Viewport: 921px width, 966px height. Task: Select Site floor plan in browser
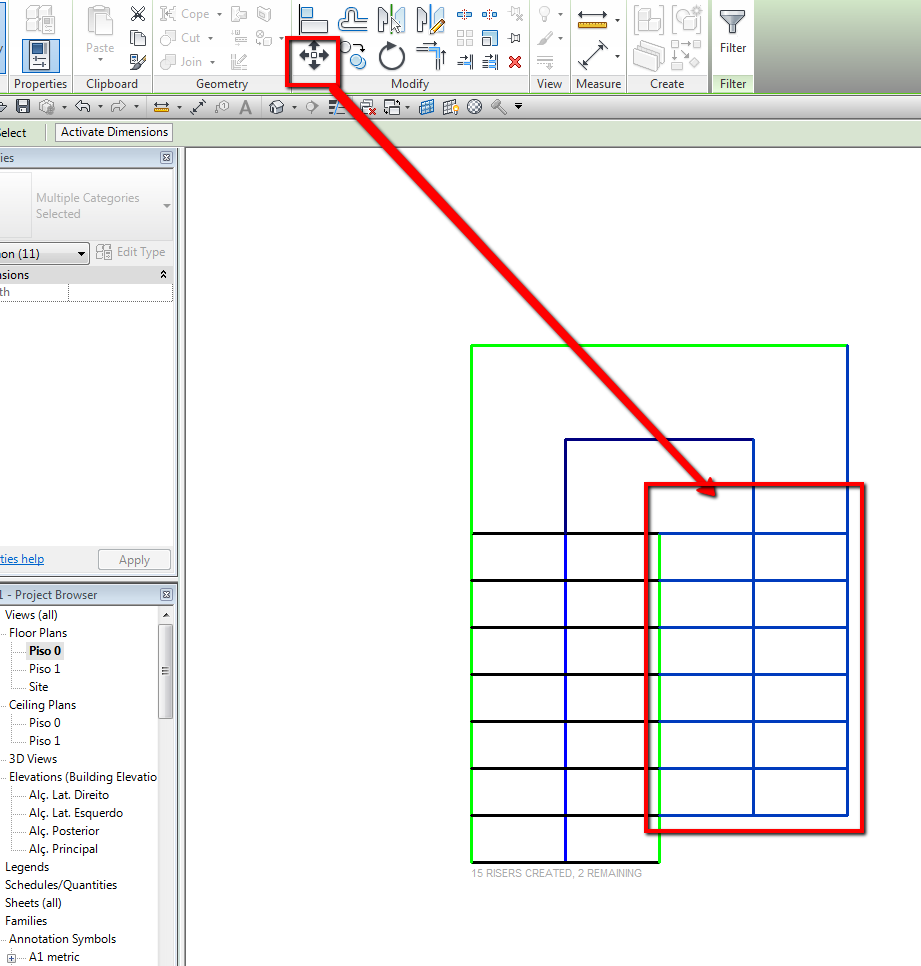click(x=38, y=686)
